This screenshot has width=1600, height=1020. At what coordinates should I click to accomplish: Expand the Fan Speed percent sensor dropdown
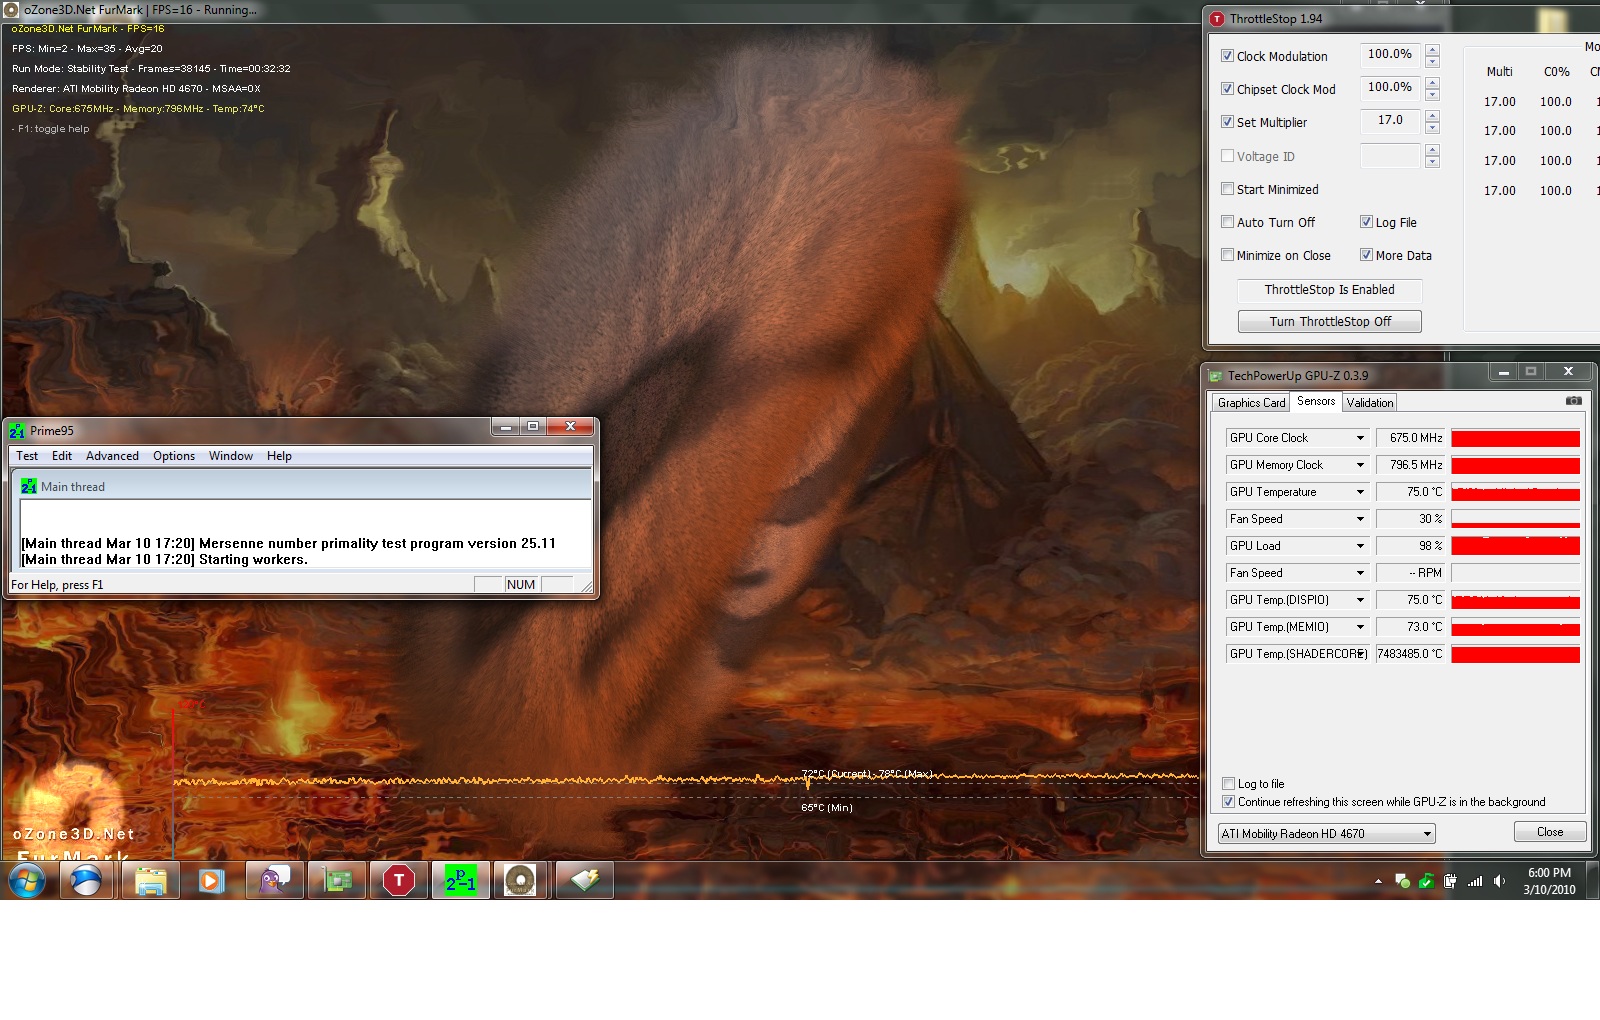tap(1360, 519)
